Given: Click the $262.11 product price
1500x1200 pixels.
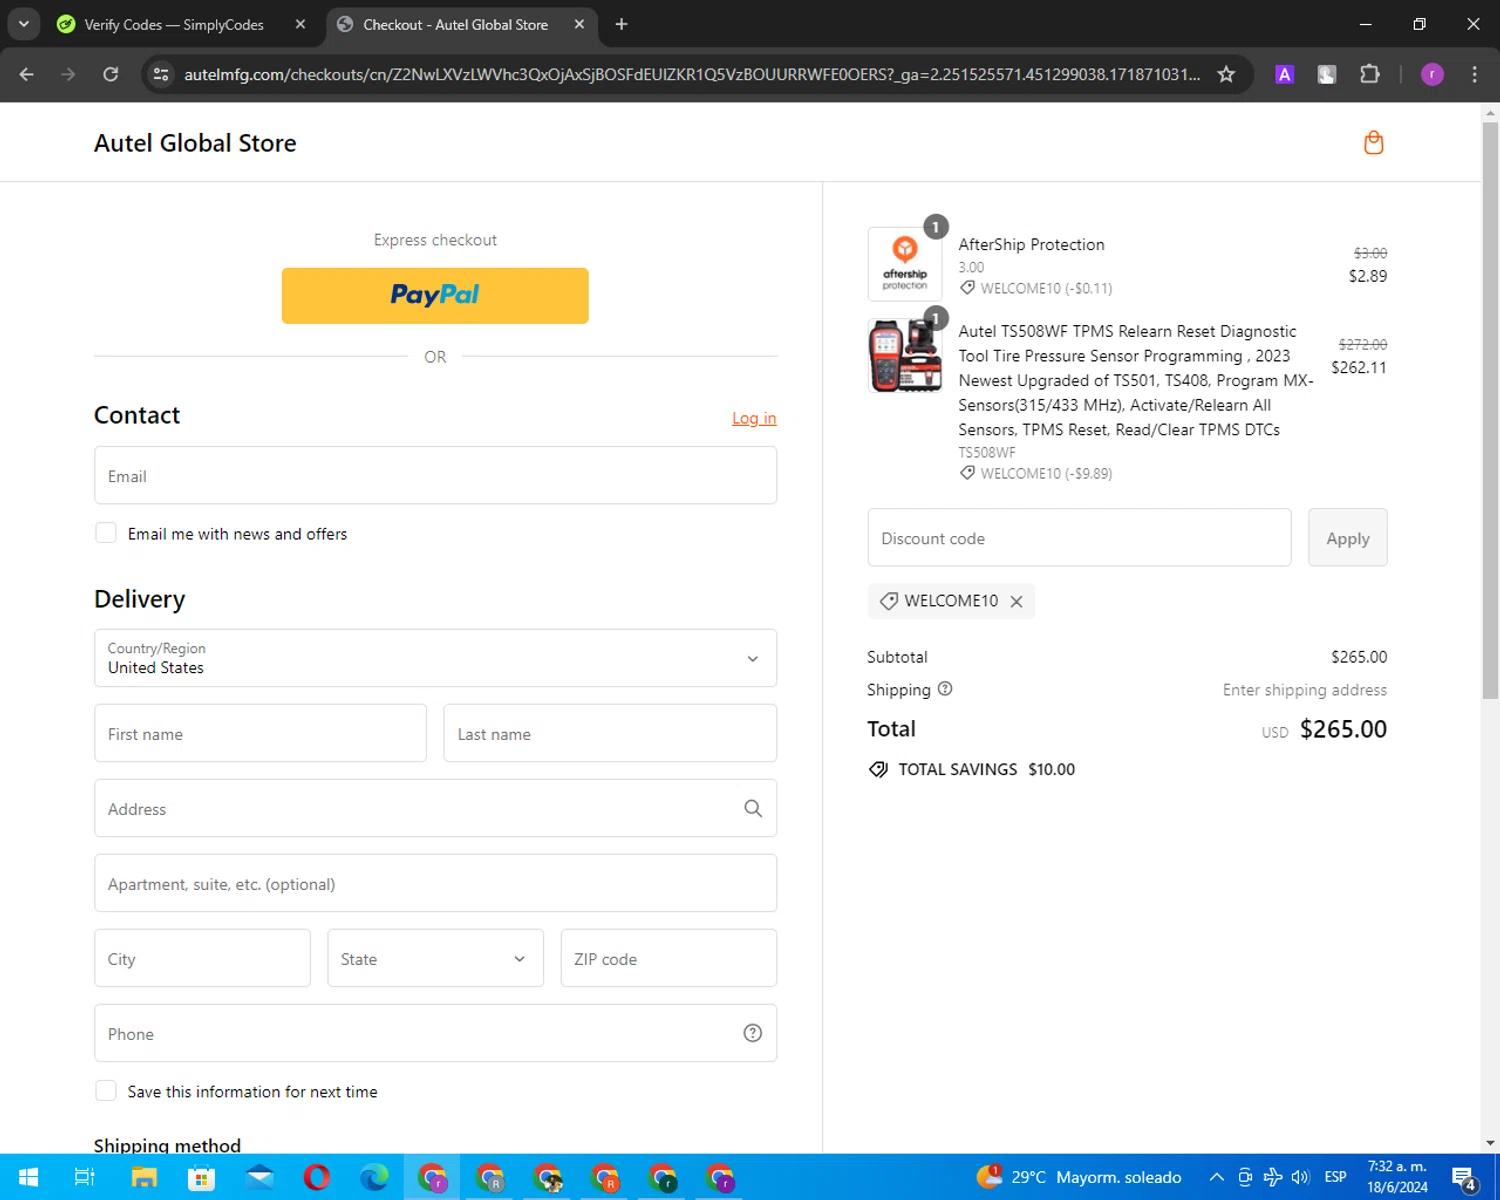Looking at the screenshot, I should [1359, 367].
